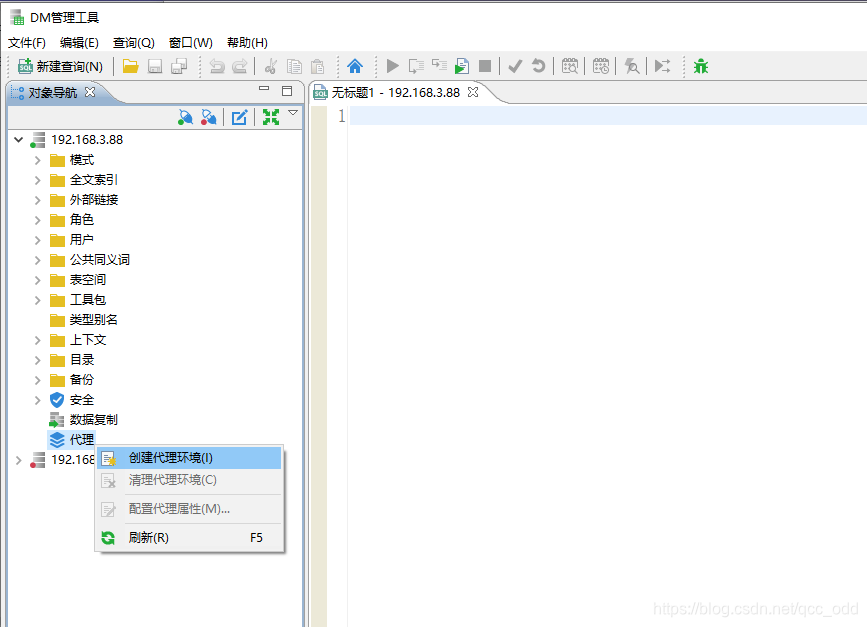Click the disconnect (red plug) icon in navigator
This screenshot has width=867, height=627.
pos(208,117)
